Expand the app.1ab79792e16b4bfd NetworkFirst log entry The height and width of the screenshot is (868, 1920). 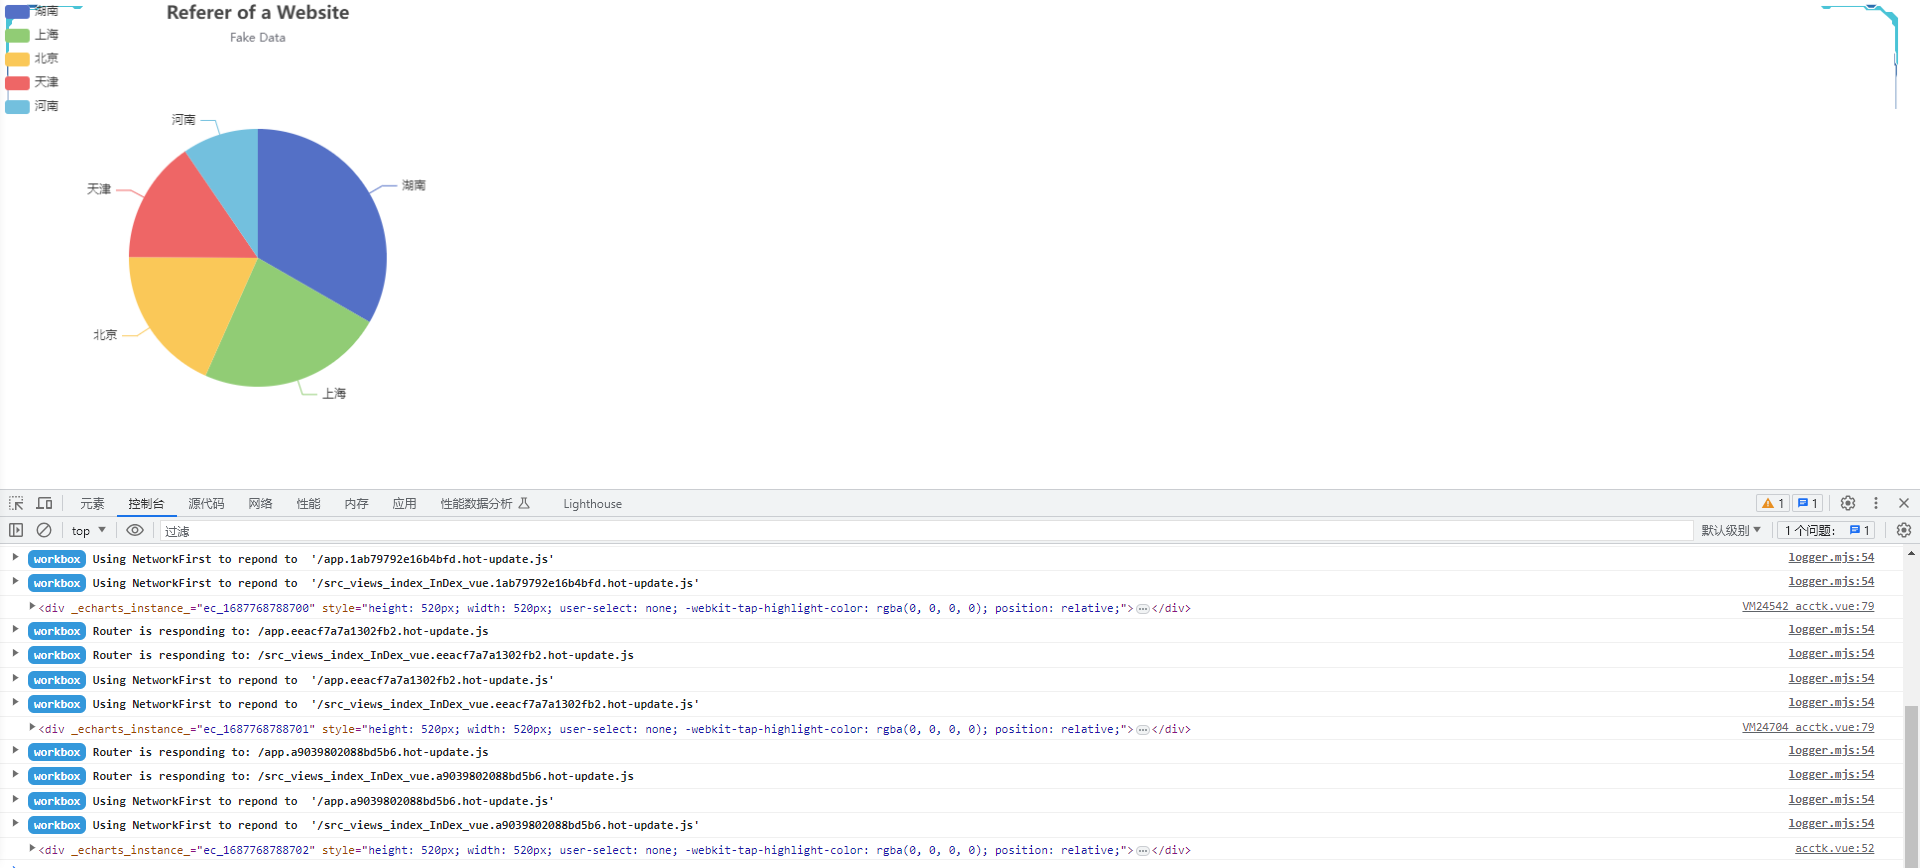click(x=15, y=557)
